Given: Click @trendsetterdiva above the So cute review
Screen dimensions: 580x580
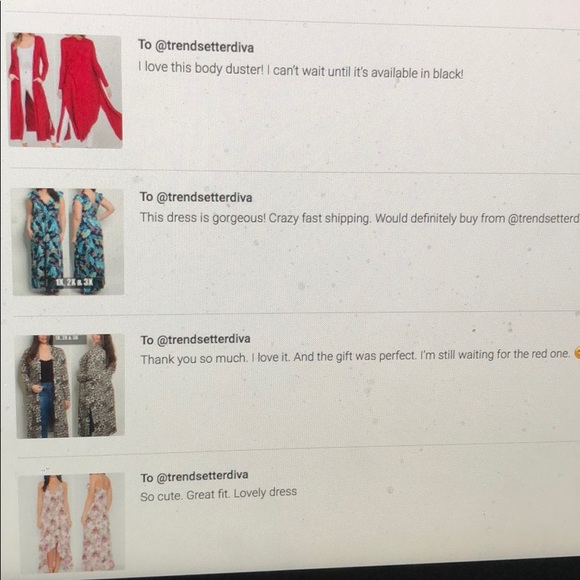Looking at the screenshot, I should (202, 476).
